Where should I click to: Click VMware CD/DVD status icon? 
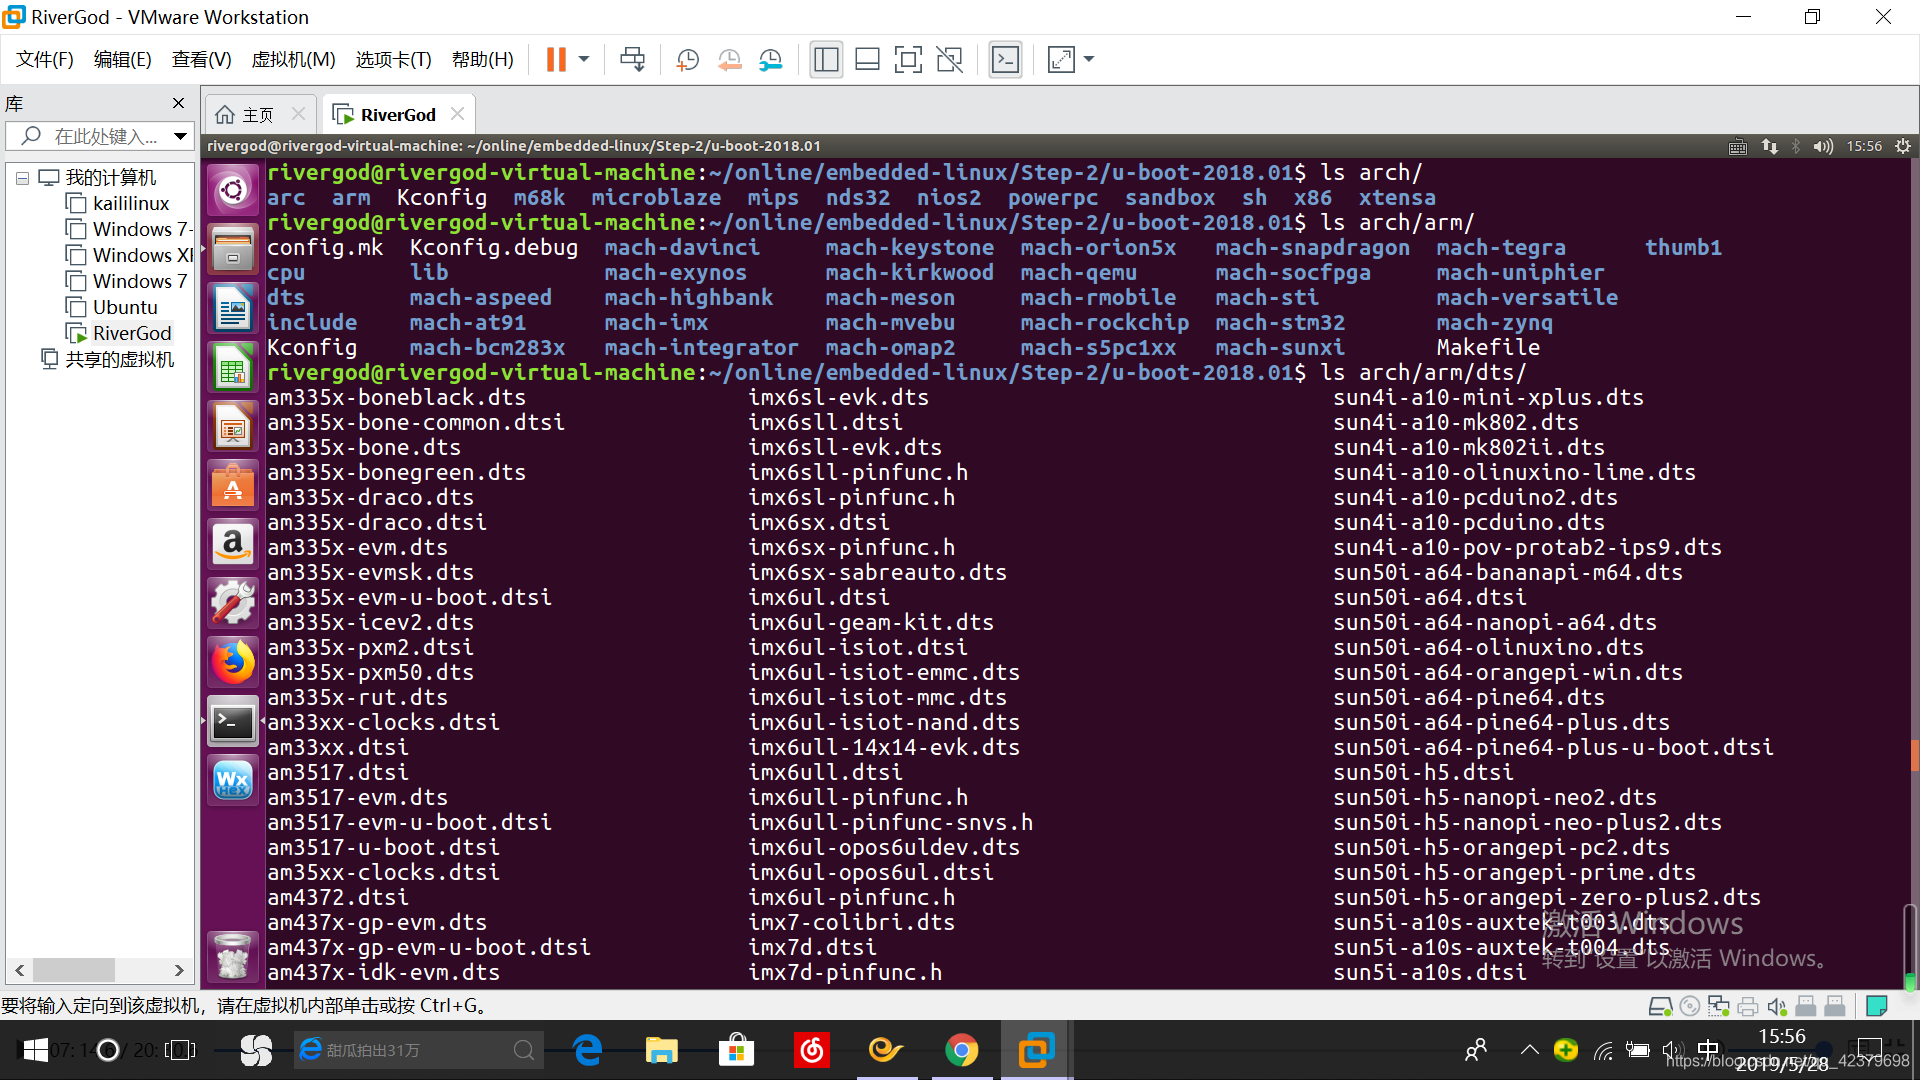click(1690, 1006)
